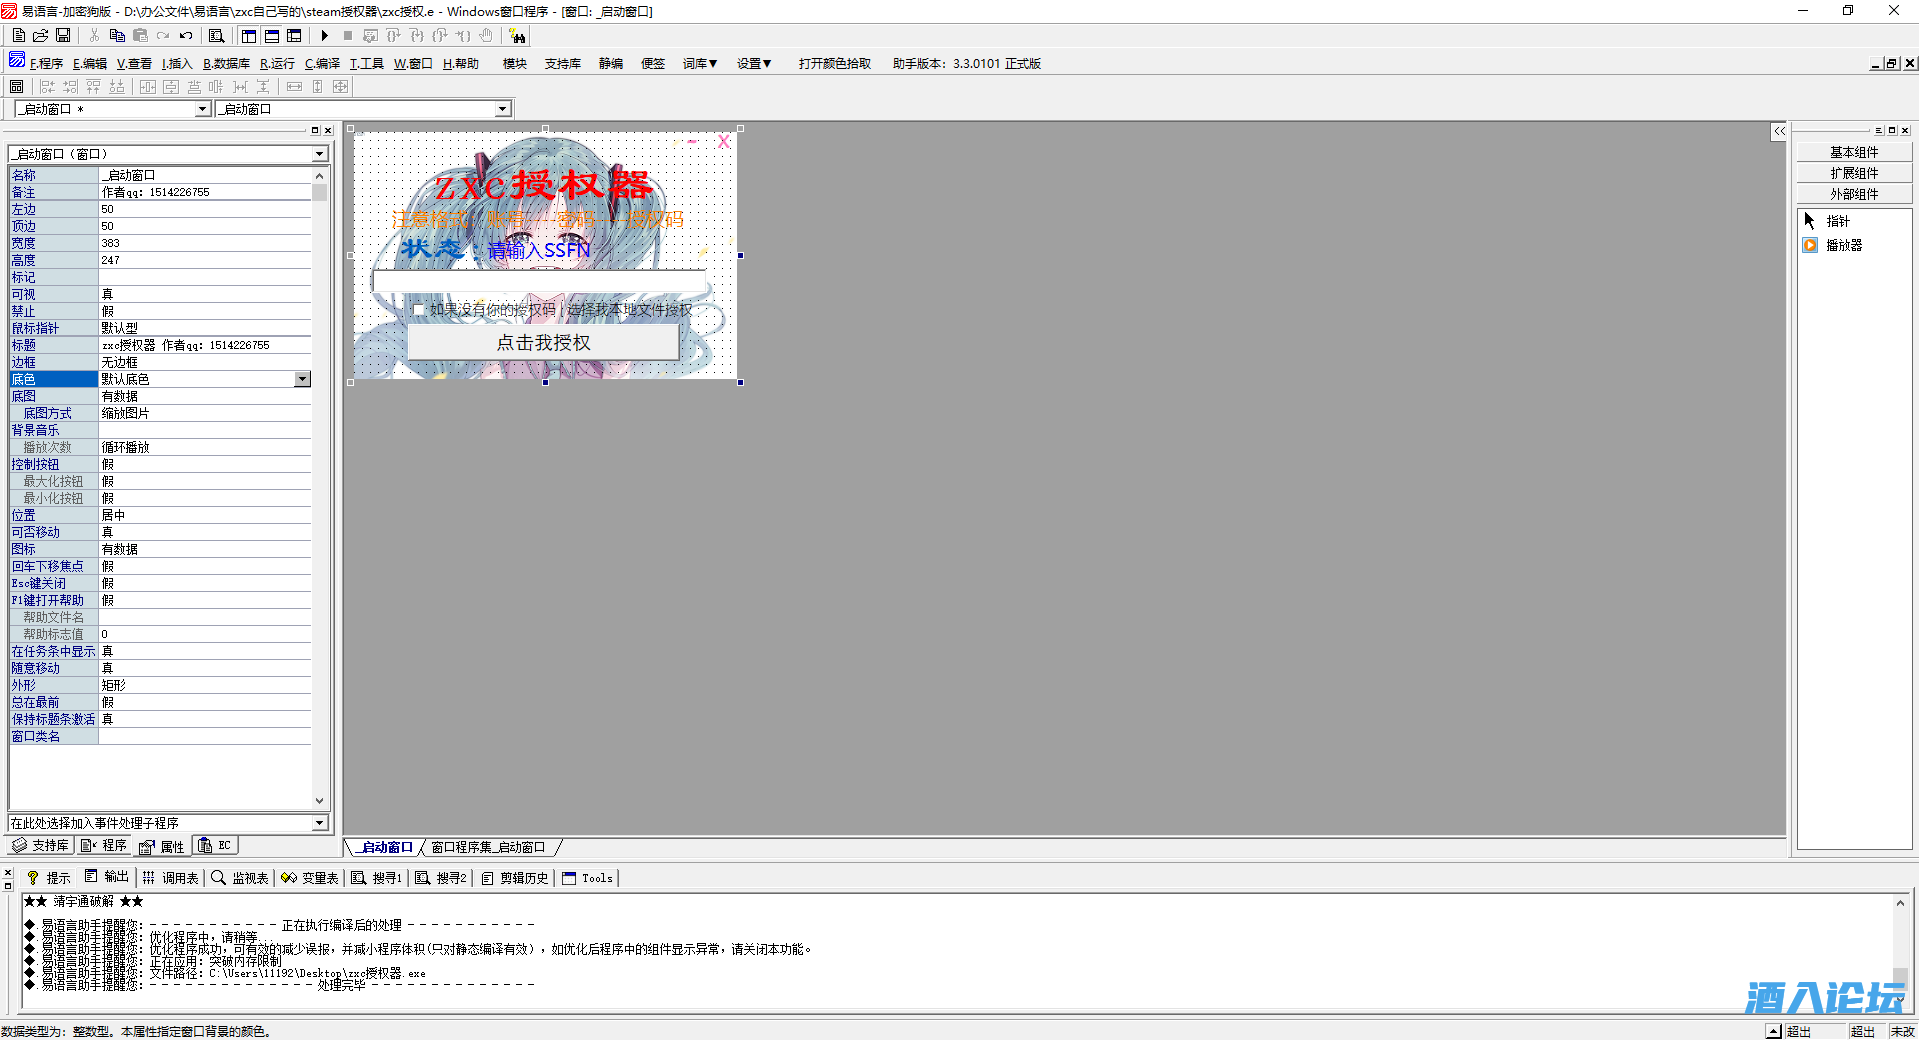Switch to the 扩展组件 panel on the right
Image resolution: width=1919 pixels, height=1040 pixels.
(1853, 172)
